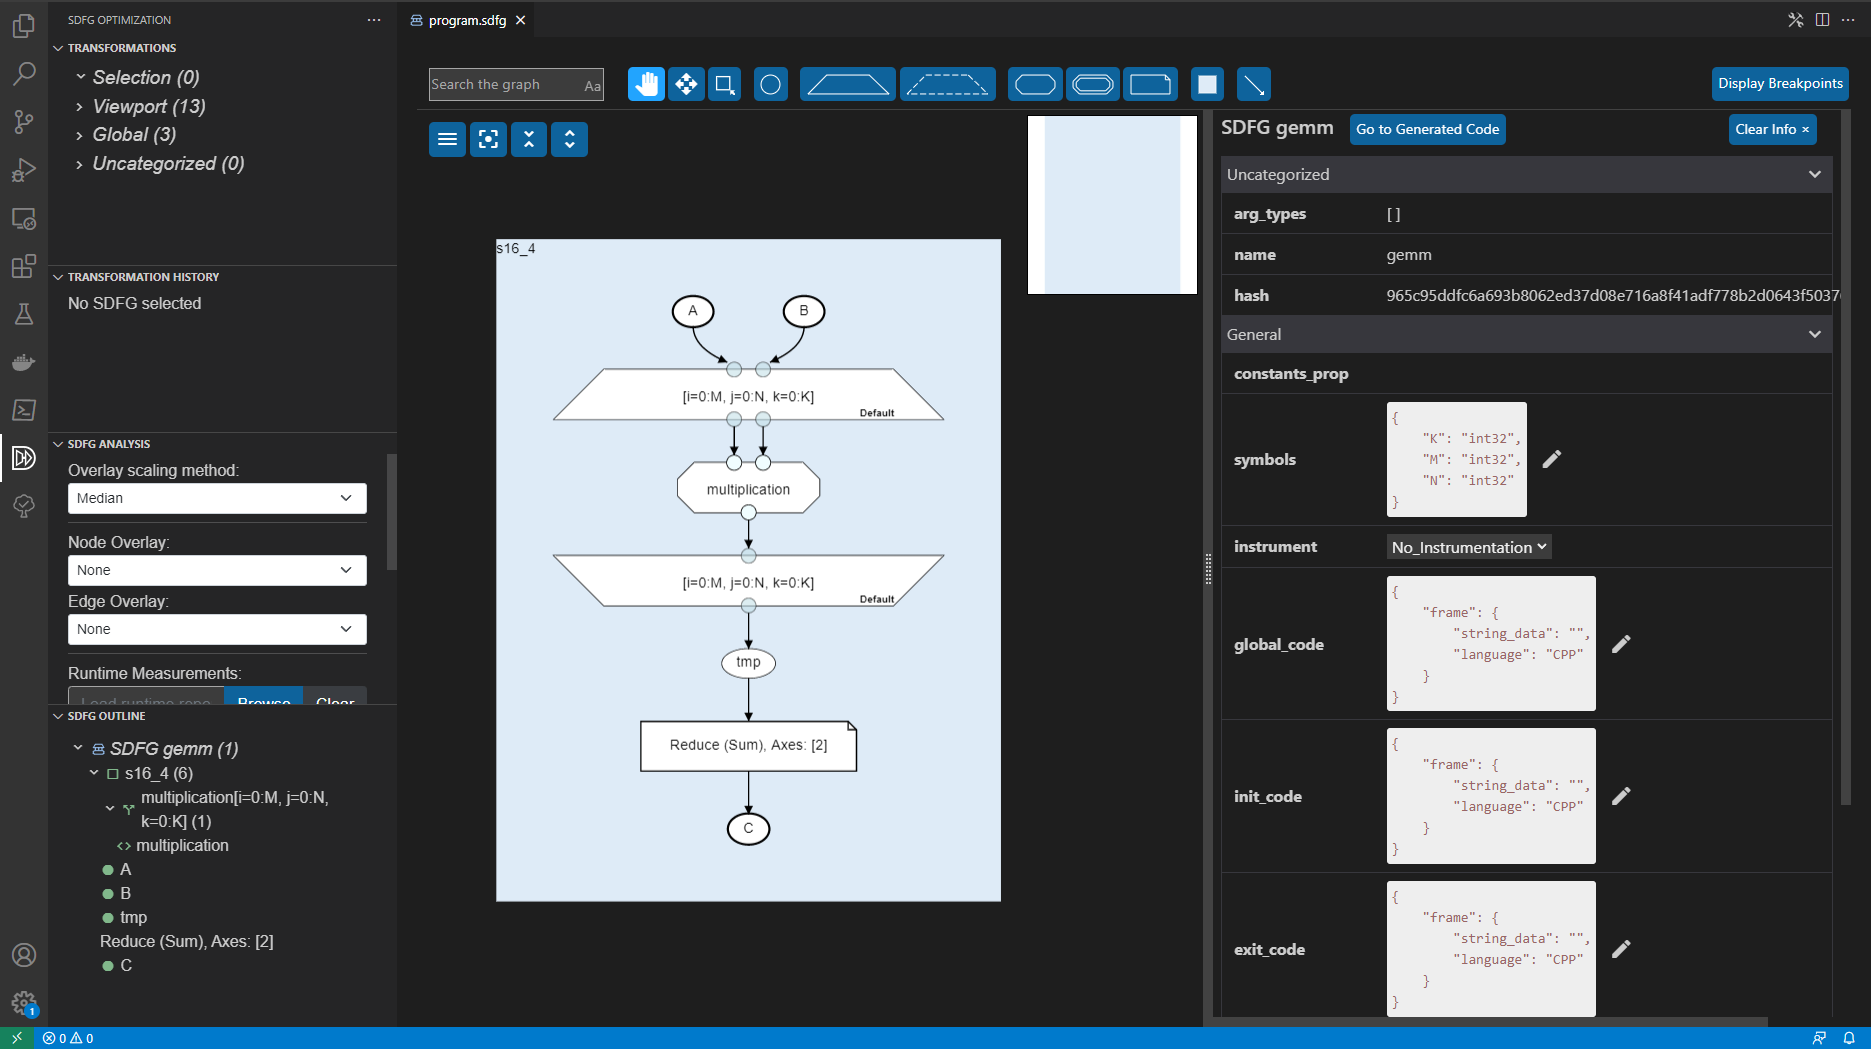The height and width of the screenshot is (1049, 1871).
Task: Edit the exit_code property with pencil
Action: (x=1621, y=949)
